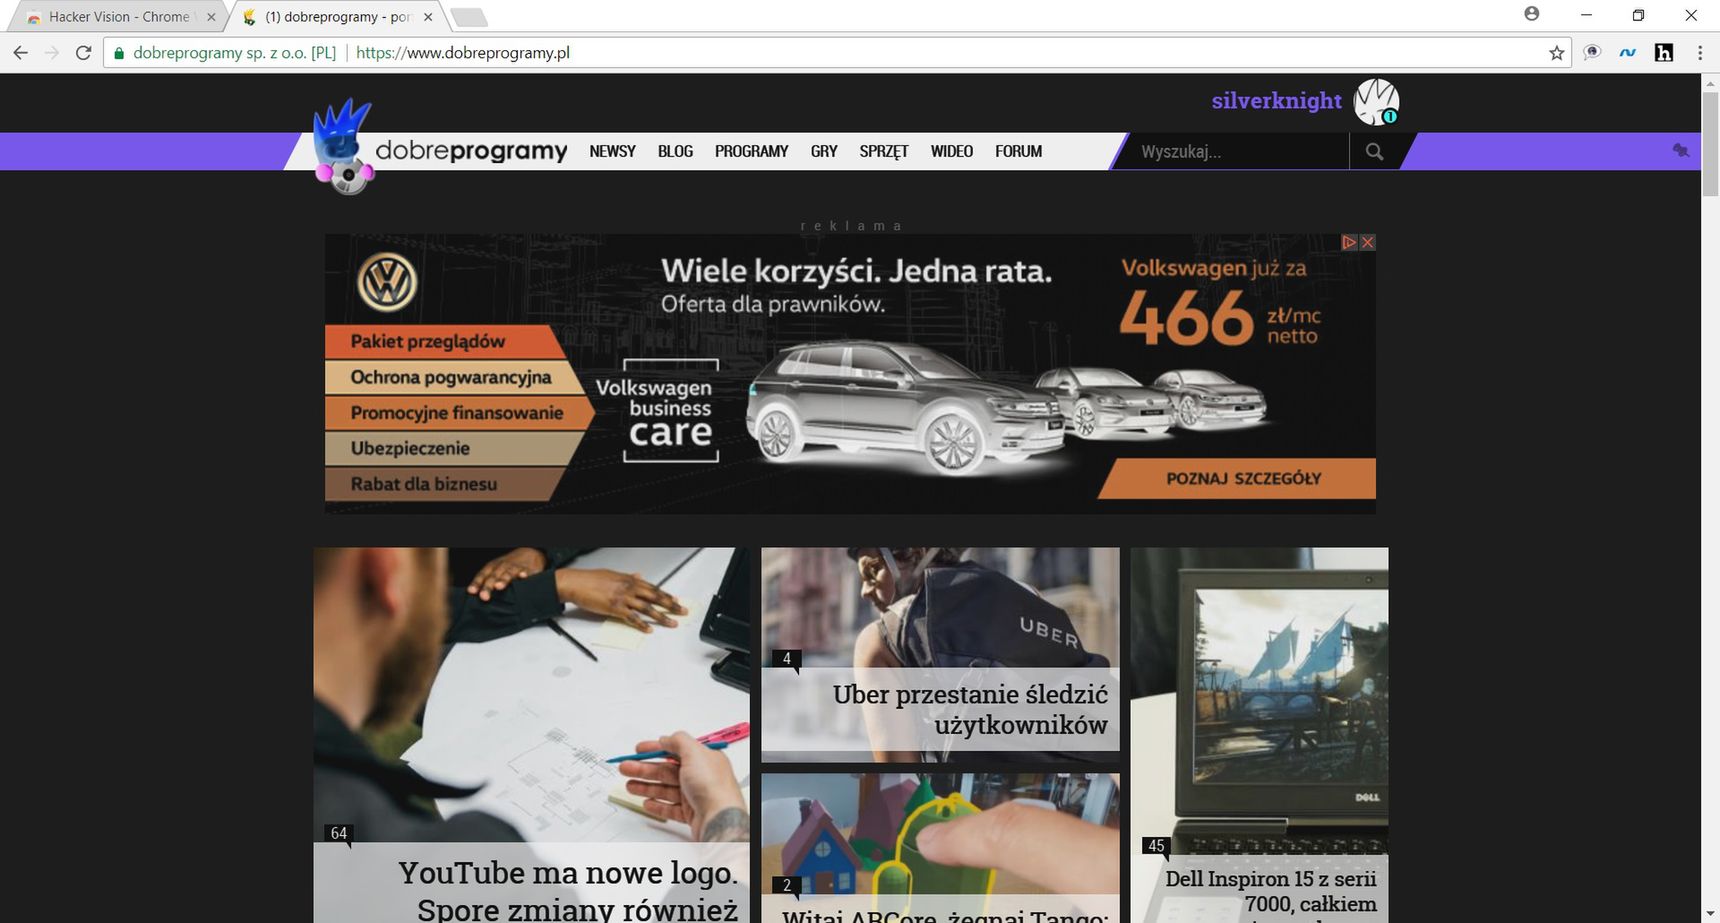Image resolution: width=1720 pixels, height=923 pixels.
Task: Open the Chrome three-dot menu
Action: coord(1700,53)
